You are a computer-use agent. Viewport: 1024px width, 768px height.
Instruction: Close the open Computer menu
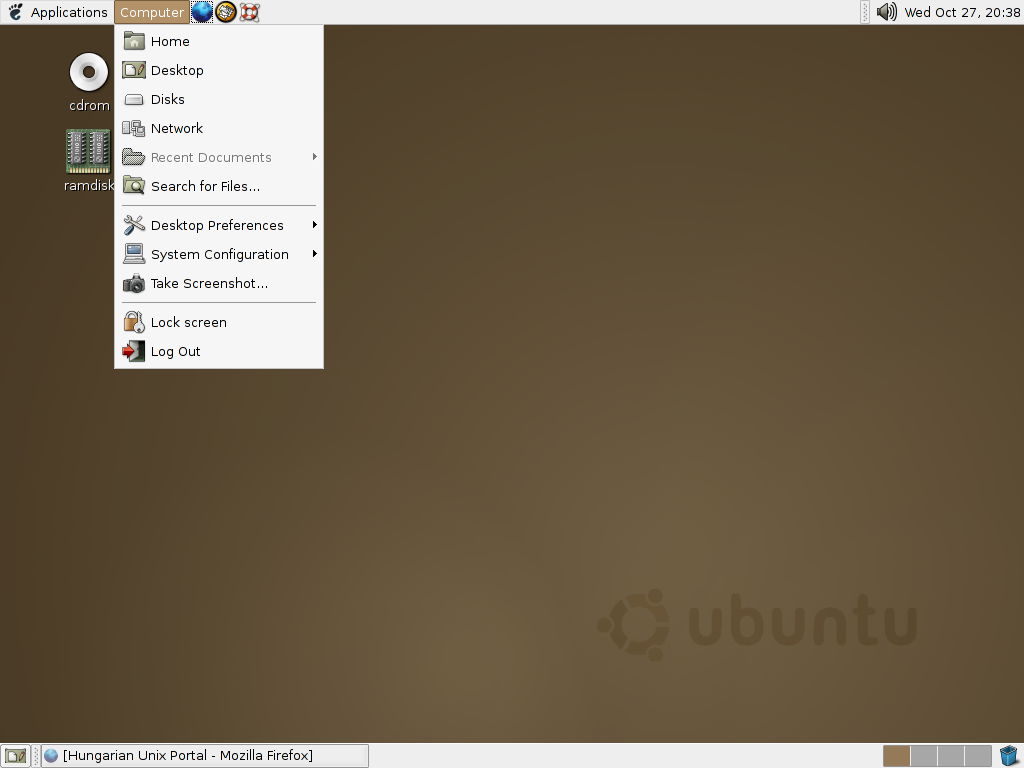(x=152, y=12)
